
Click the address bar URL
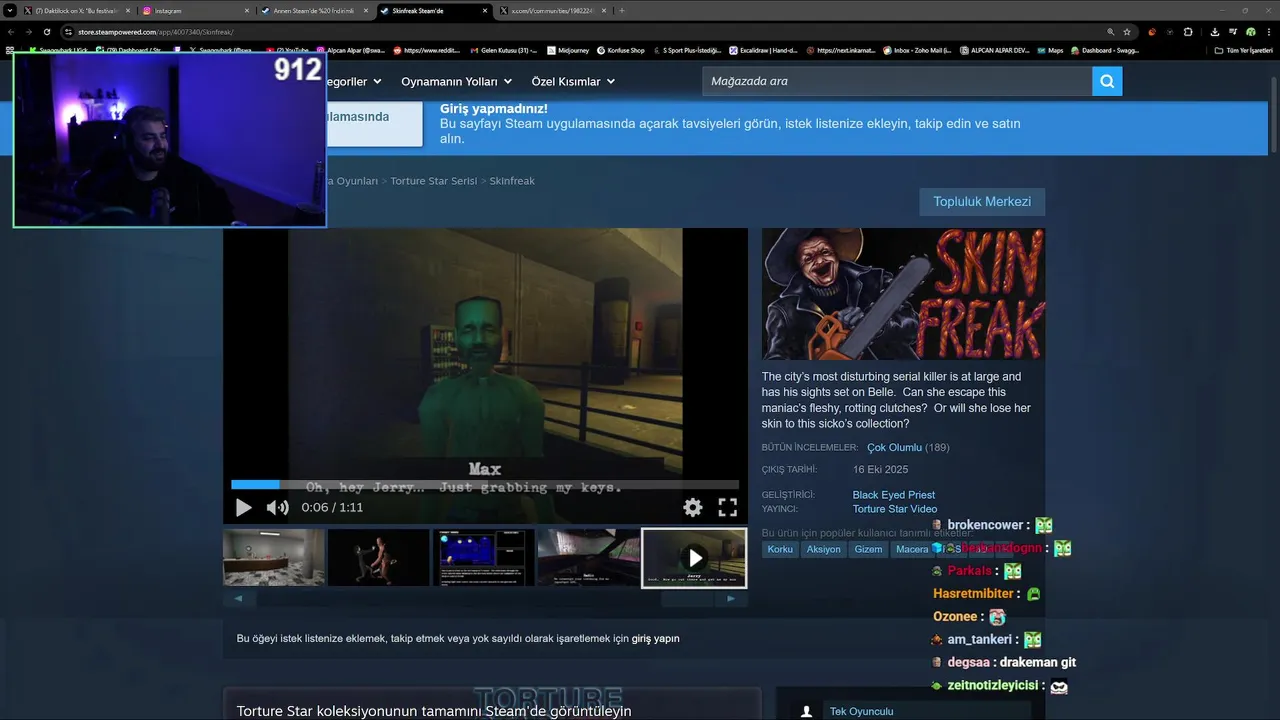[156, 32]
